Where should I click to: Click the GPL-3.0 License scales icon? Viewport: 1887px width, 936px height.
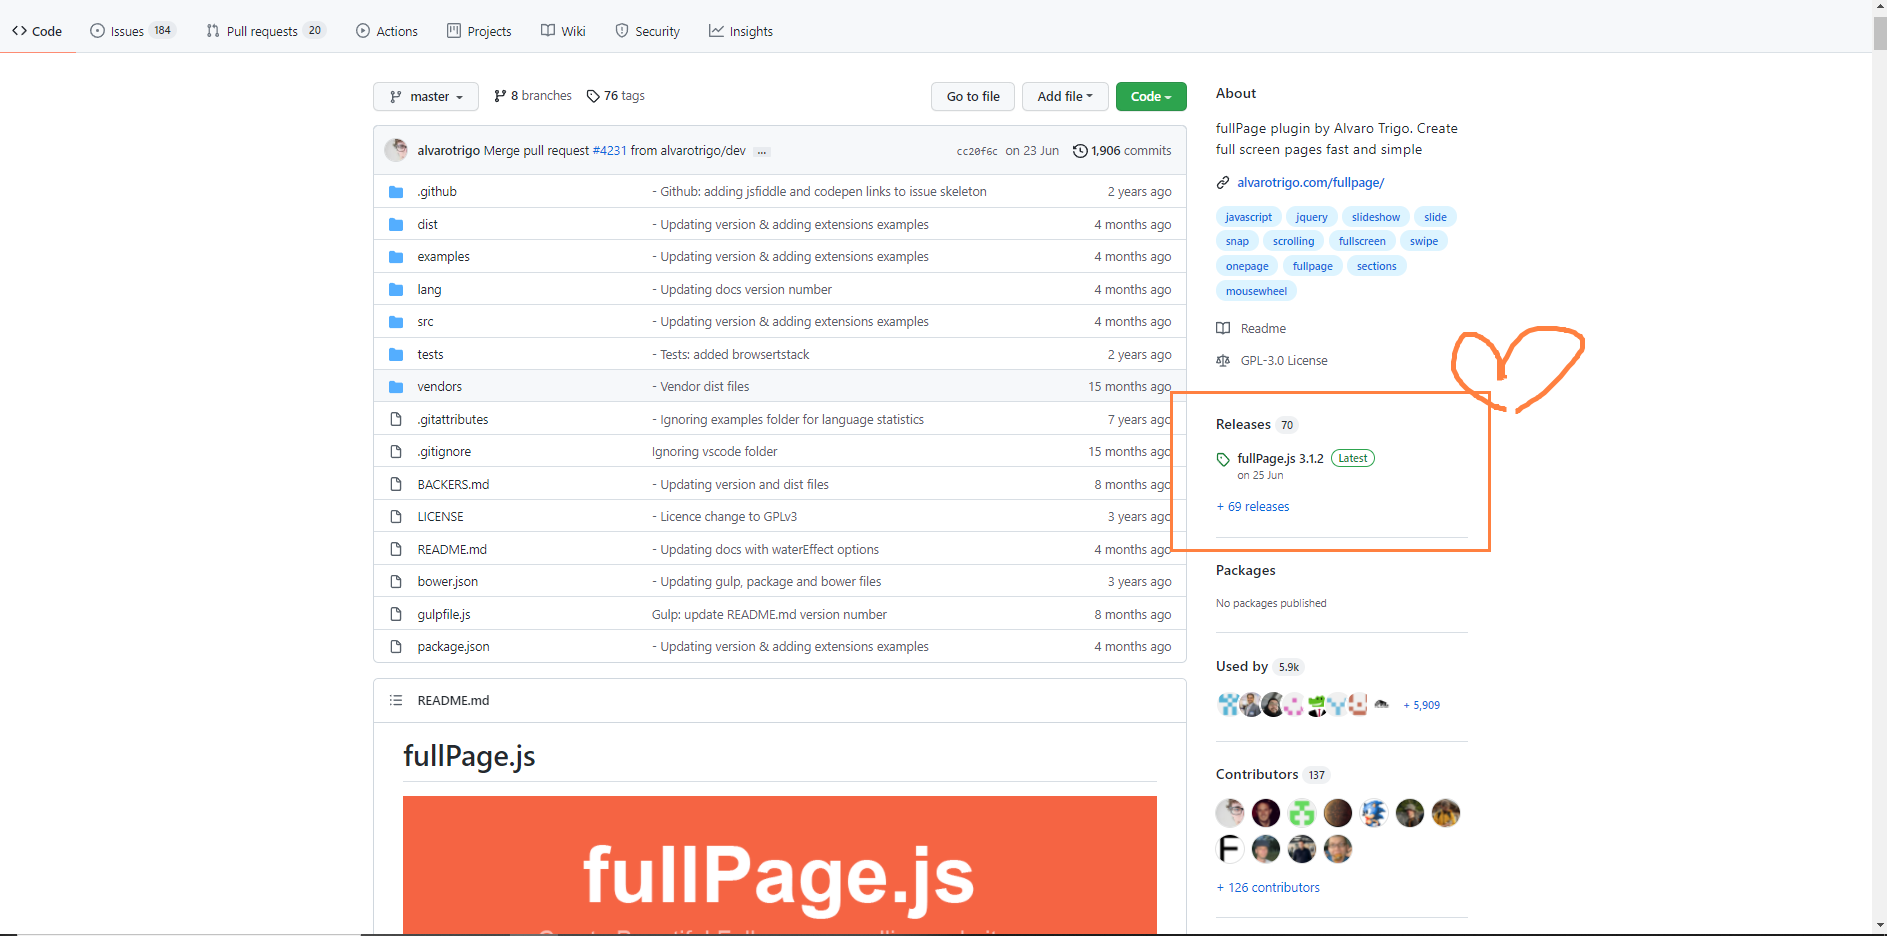coord(1223,360)
